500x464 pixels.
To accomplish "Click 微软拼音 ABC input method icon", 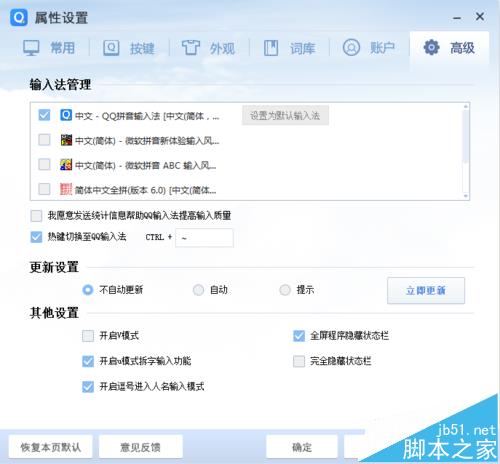I will [x=66, y=165].
